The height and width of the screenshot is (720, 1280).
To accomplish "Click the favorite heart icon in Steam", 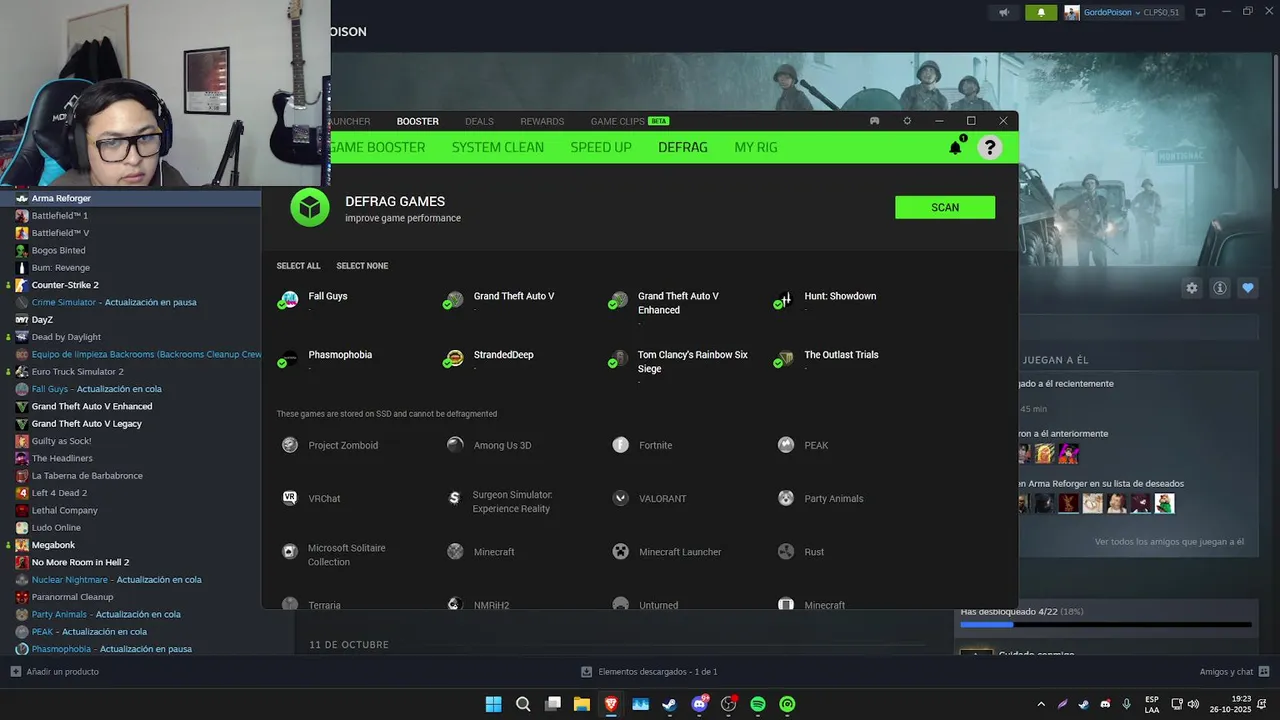I will pos(1248,288).
